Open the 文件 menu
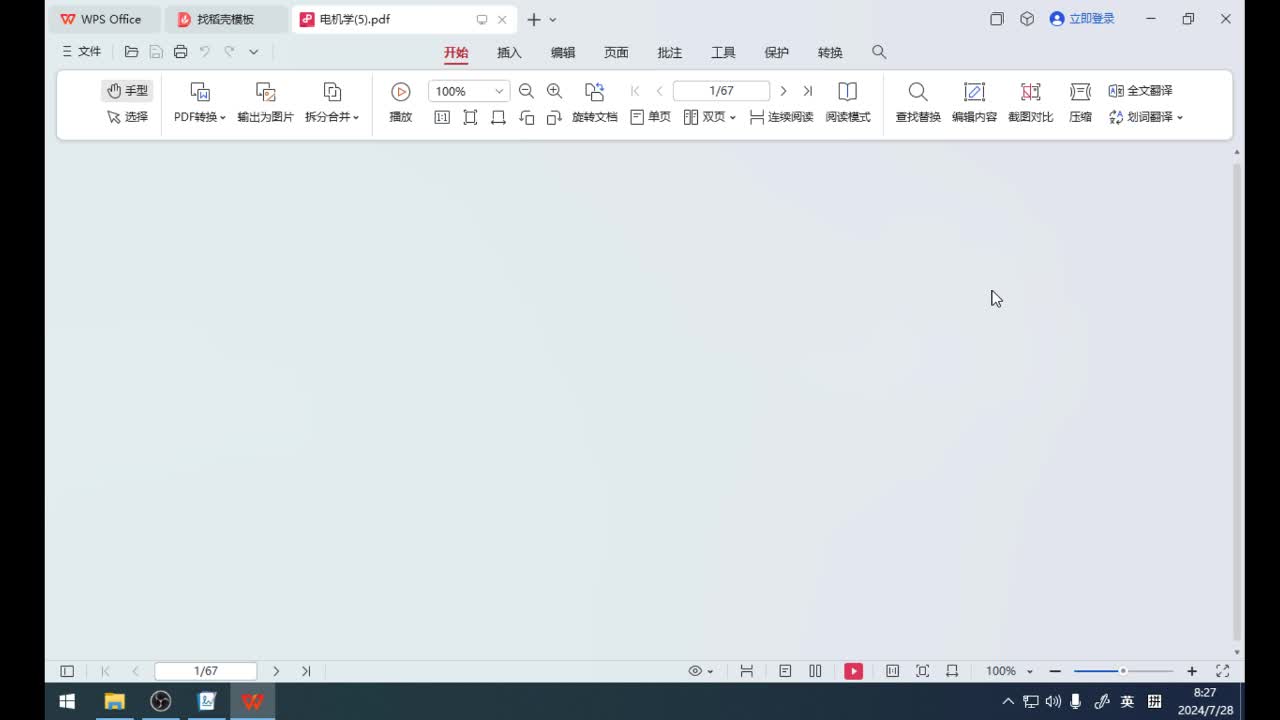Viewport: 1280px width, 720px height. pyautogui.click(x=82, y=51)
